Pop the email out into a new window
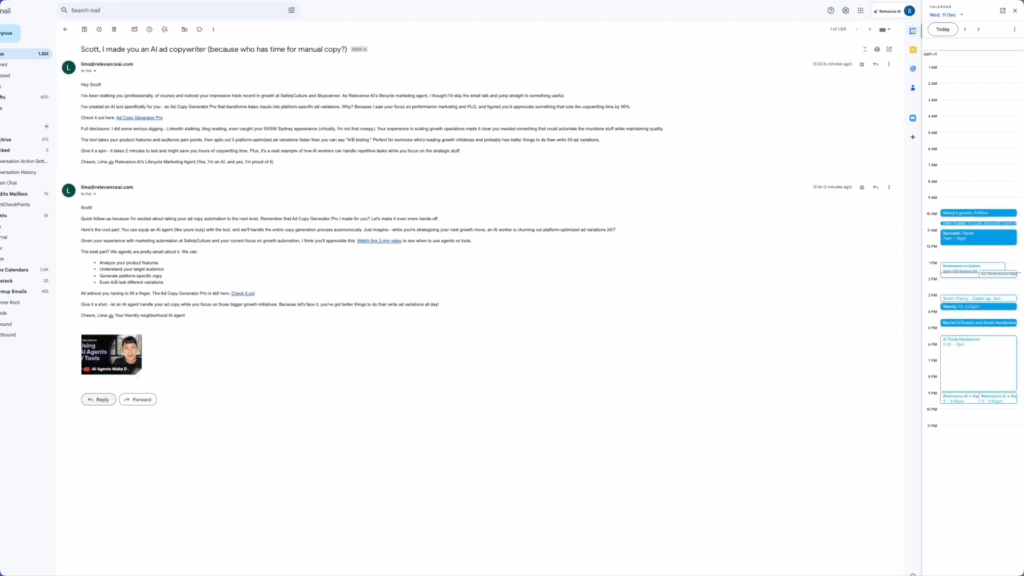This screenshot has width=1024, height=576. tap(889, 49)
